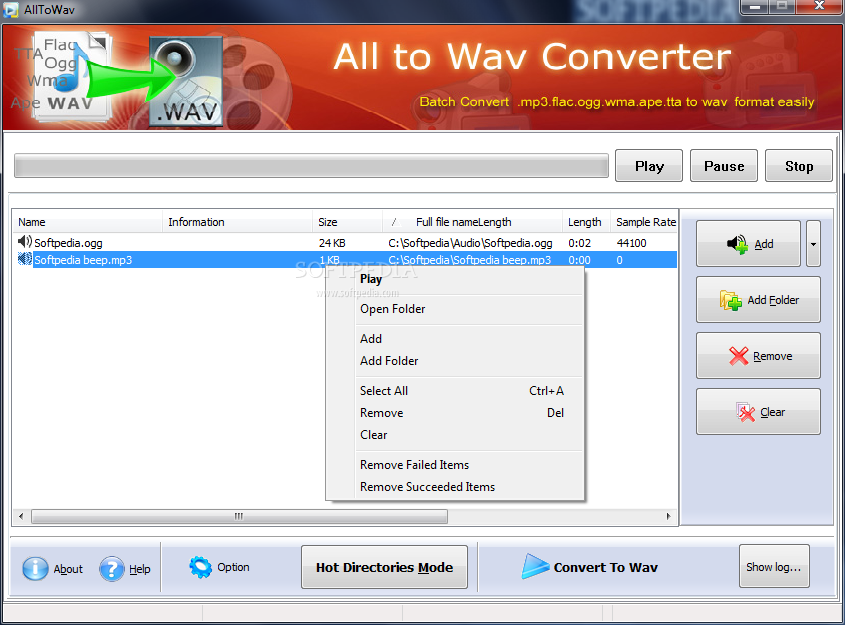845x625 pixels.
Task: Open the Help label link
Action: (x=140, y=569)
